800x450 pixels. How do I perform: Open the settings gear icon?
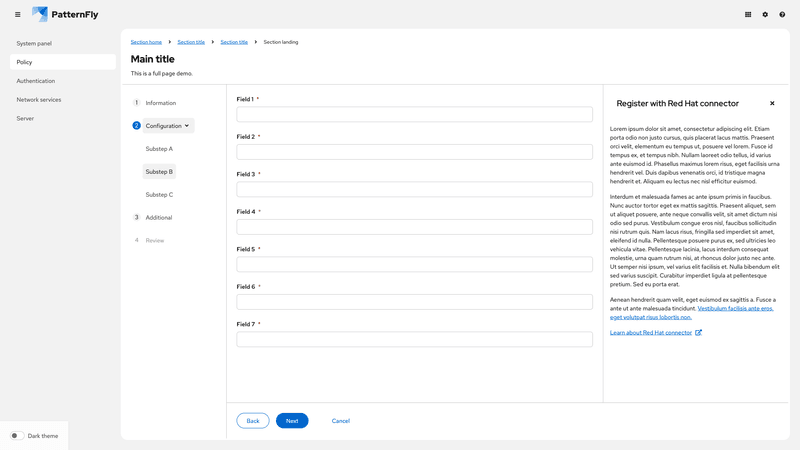coord(765,15)
